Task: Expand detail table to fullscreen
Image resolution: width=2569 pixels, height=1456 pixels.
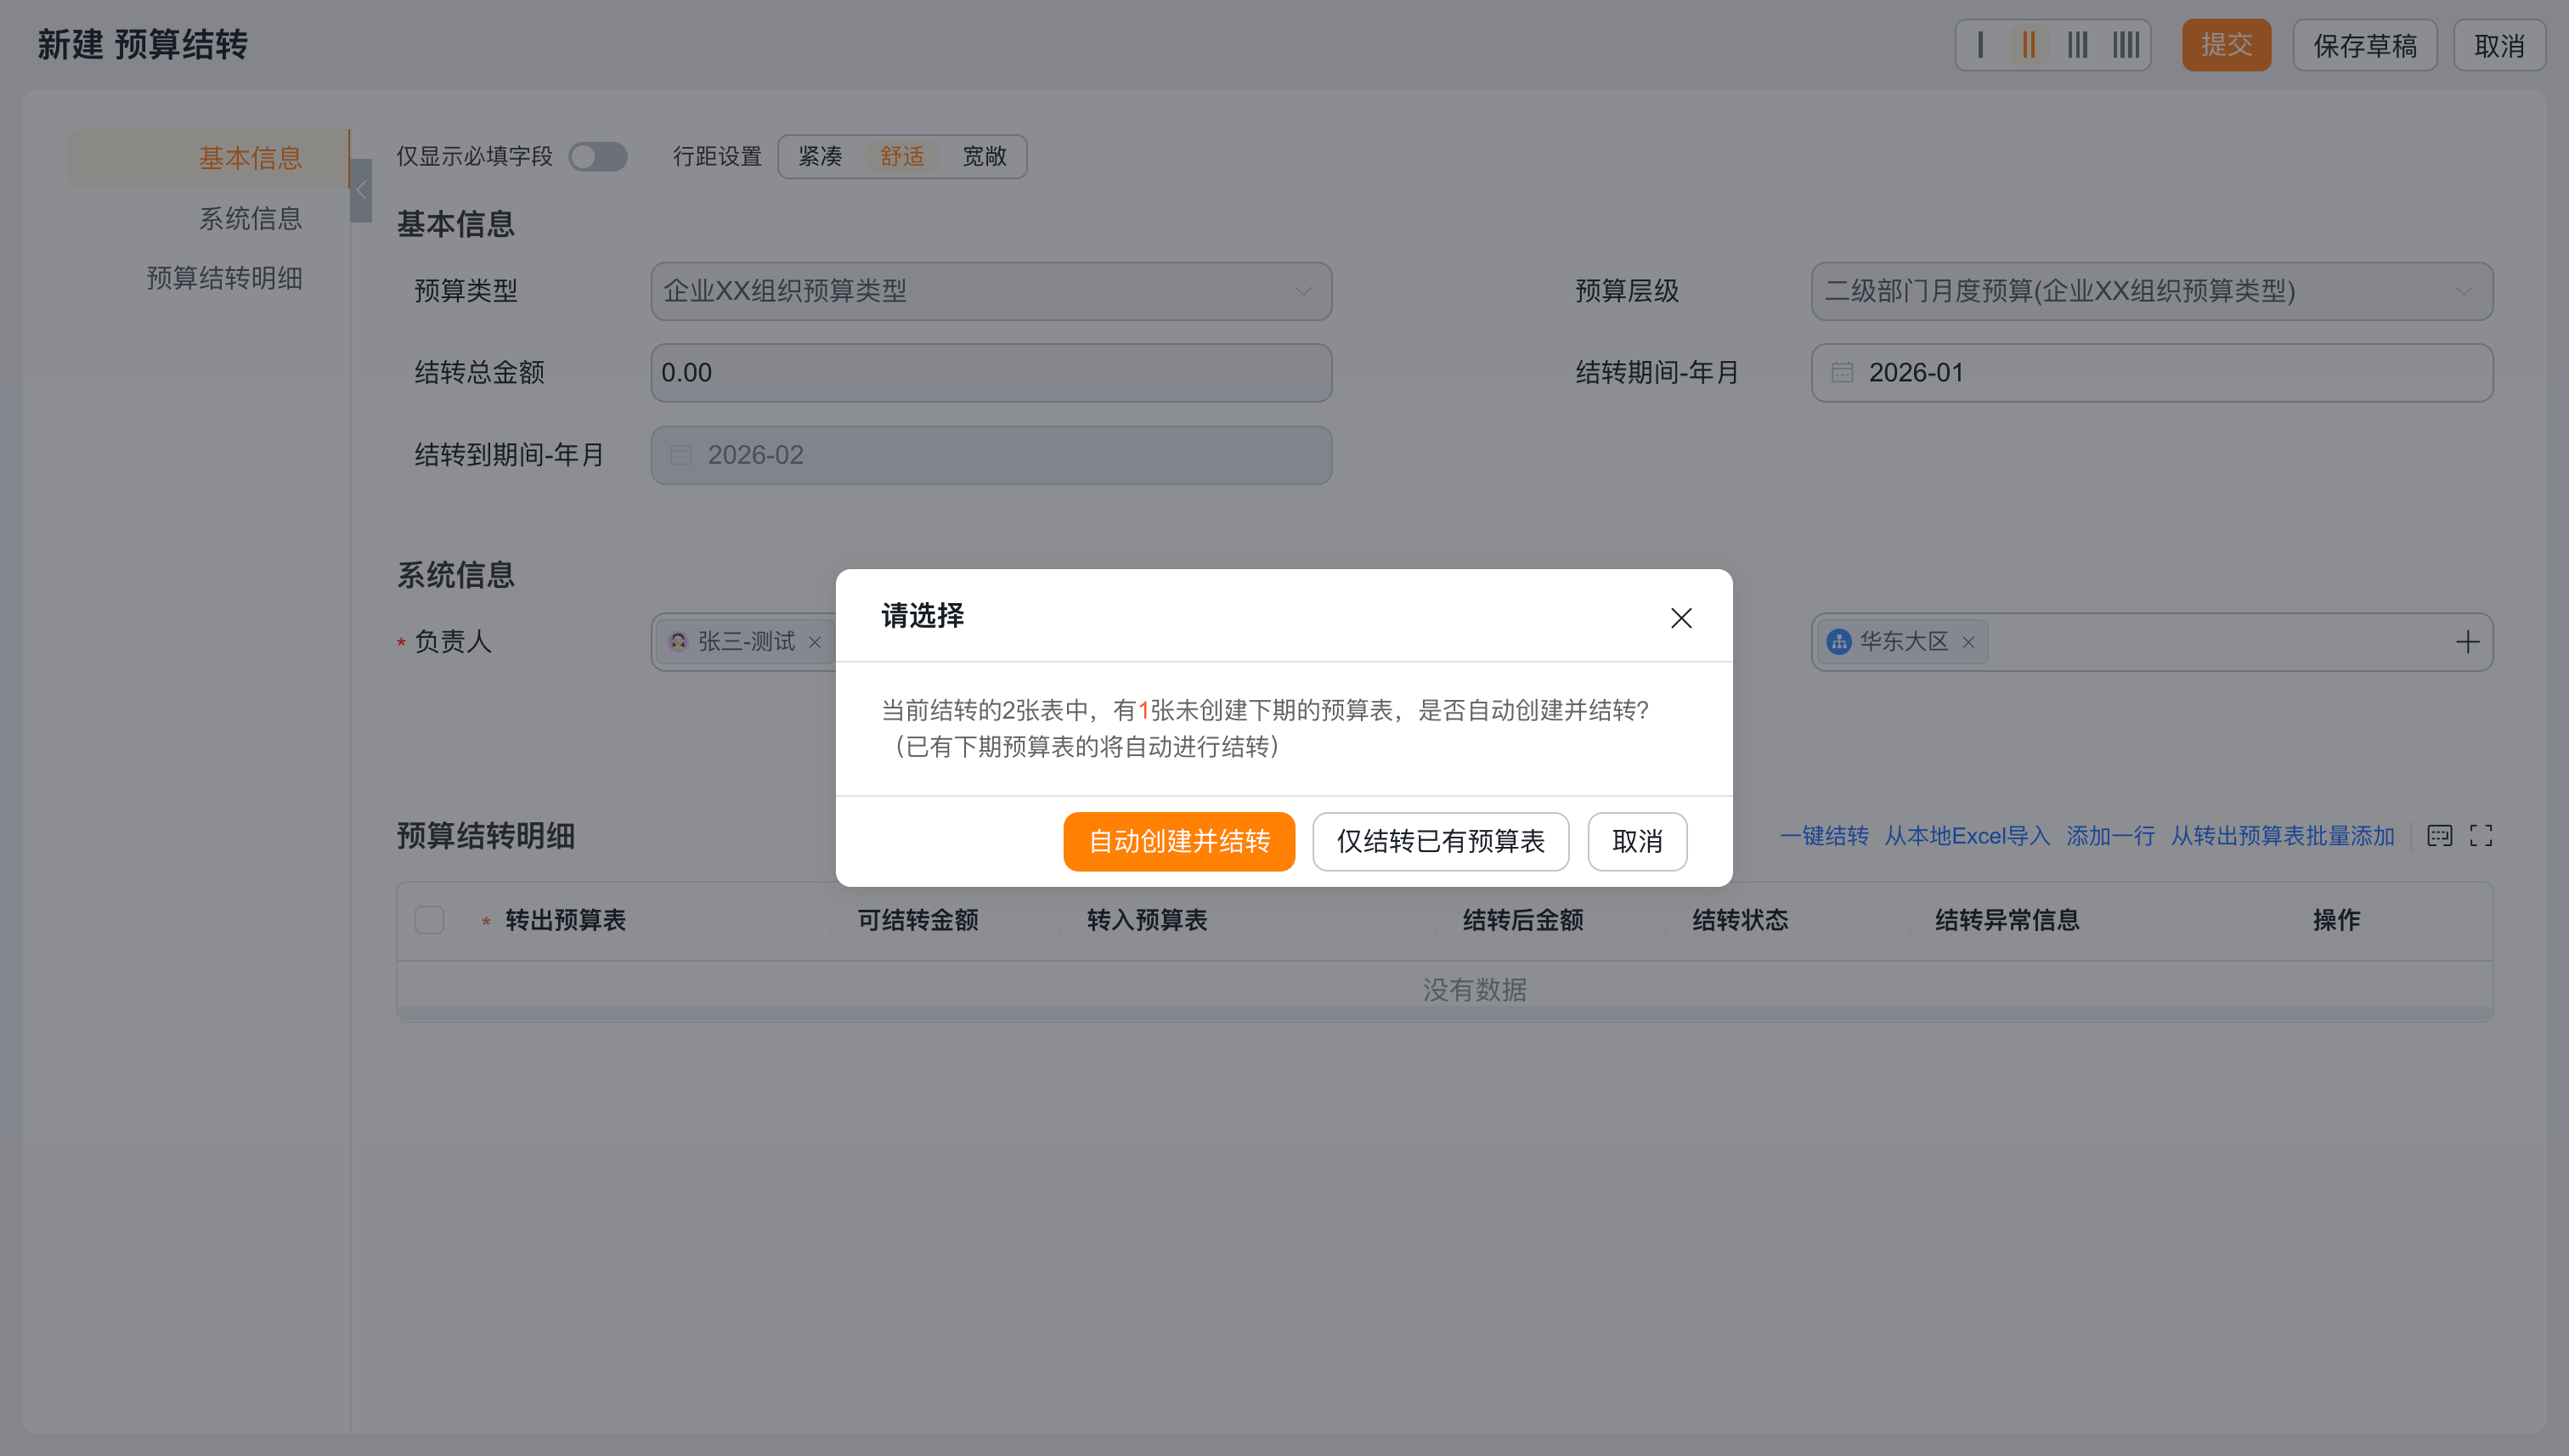Action: click(2481, 836)
